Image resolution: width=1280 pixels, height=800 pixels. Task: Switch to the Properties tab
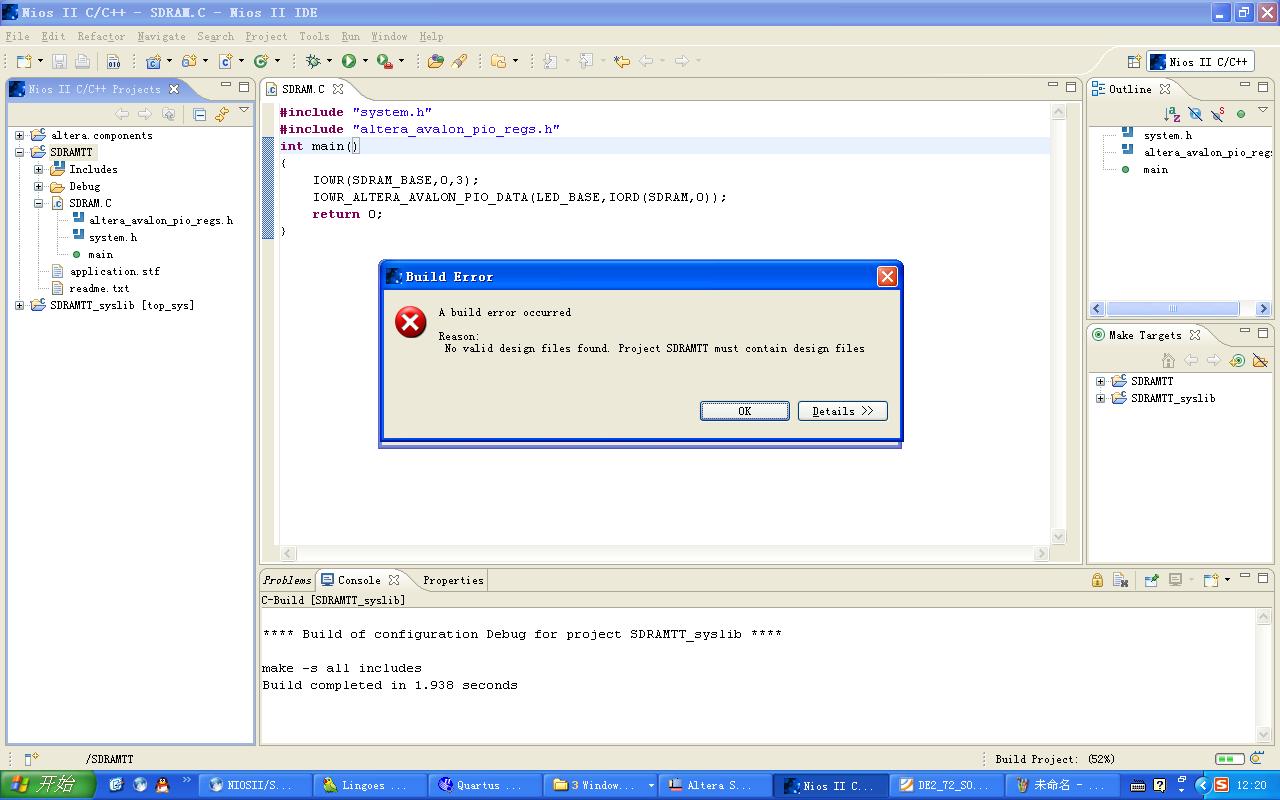point(453,580)
